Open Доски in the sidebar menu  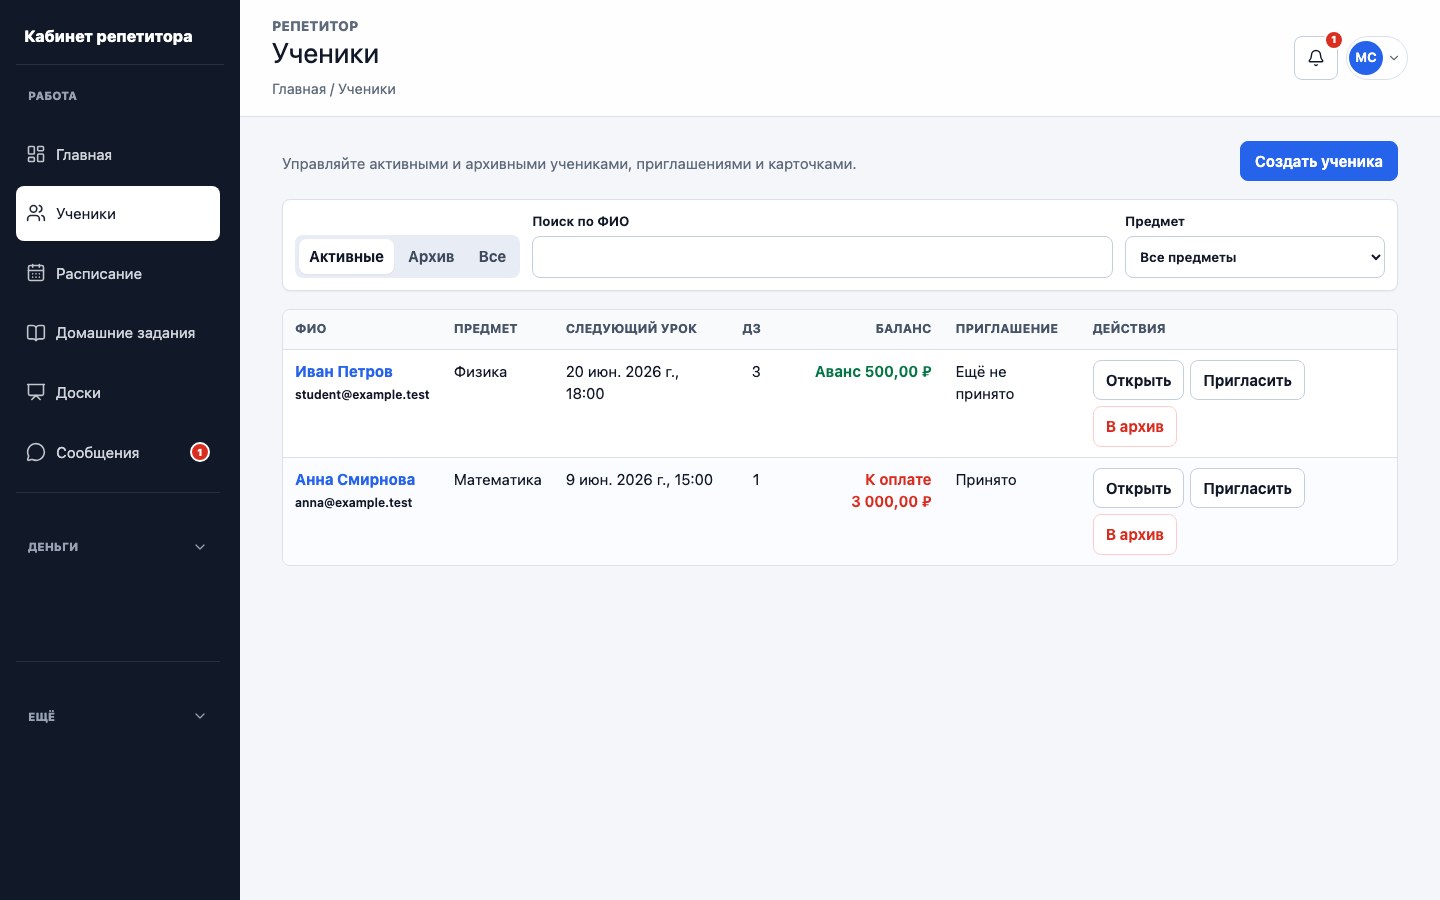[x=118, y=392]
